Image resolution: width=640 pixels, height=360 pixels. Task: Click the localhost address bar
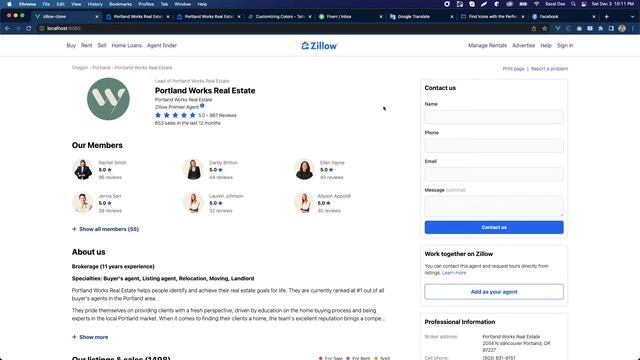286,29
